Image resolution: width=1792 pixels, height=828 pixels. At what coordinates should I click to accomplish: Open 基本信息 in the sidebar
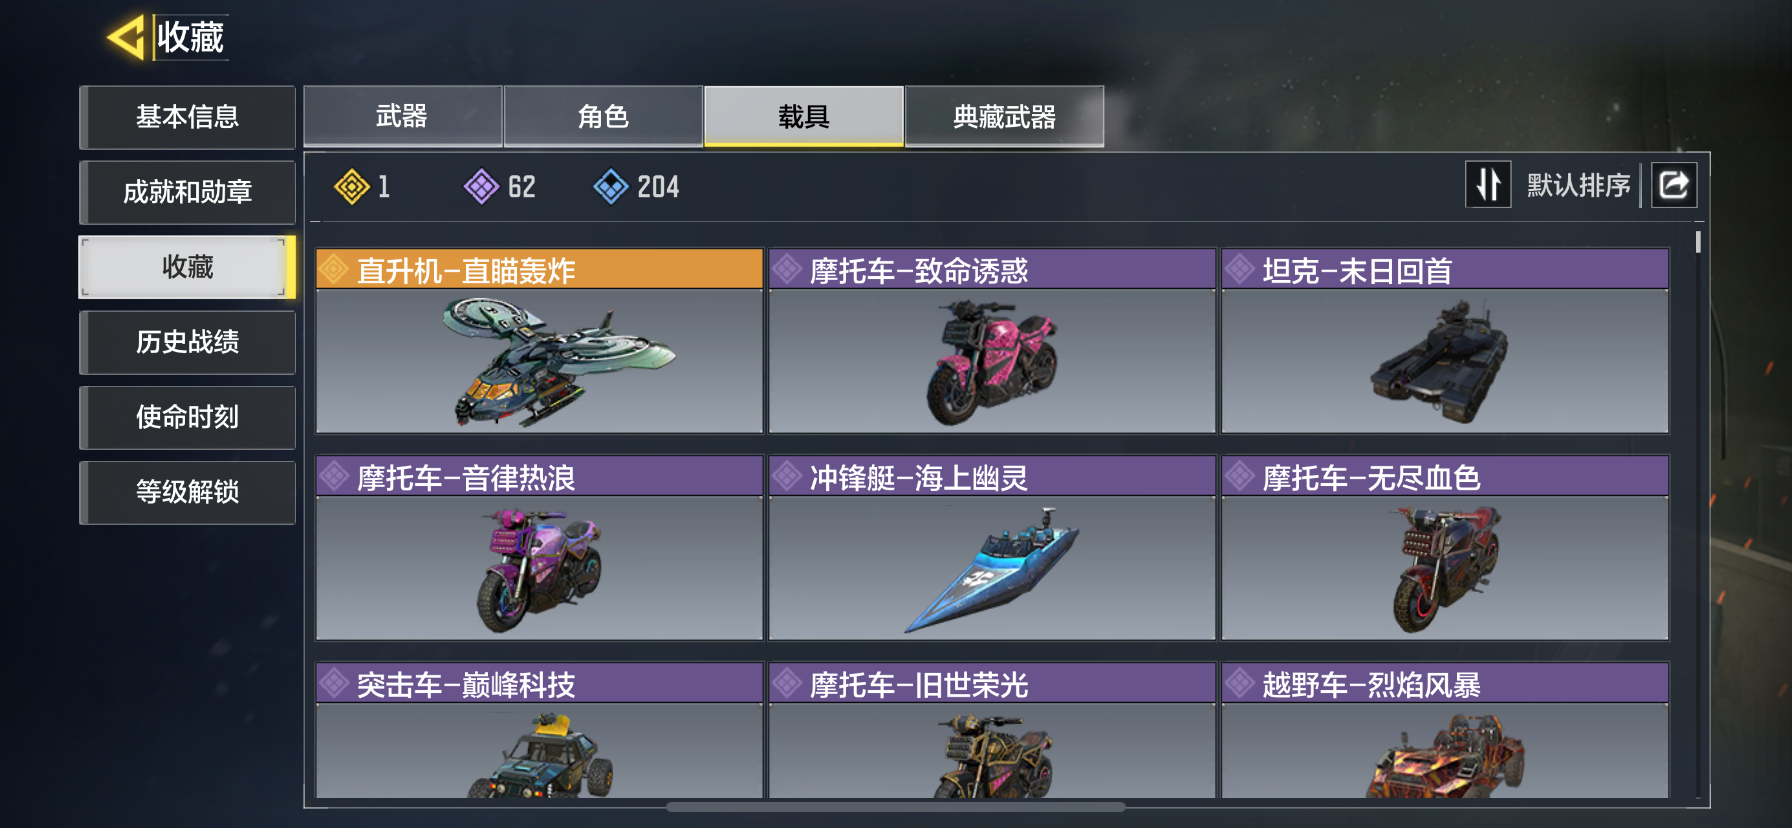coord(187,117)
